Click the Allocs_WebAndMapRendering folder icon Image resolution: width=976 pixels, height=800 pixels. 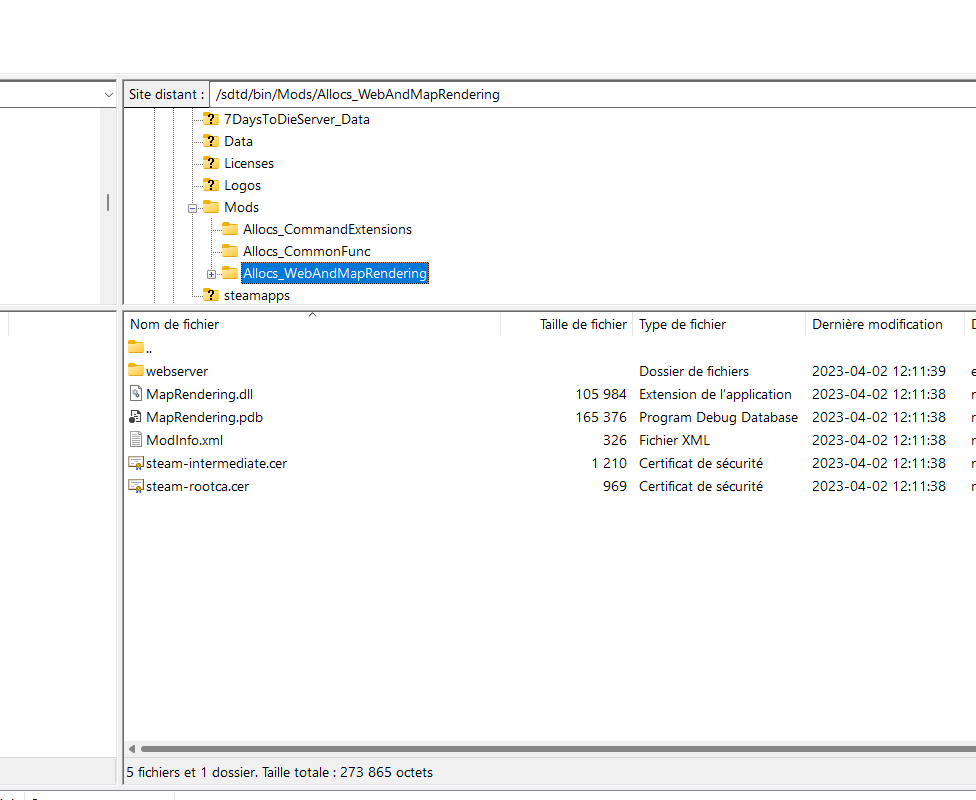230,273
